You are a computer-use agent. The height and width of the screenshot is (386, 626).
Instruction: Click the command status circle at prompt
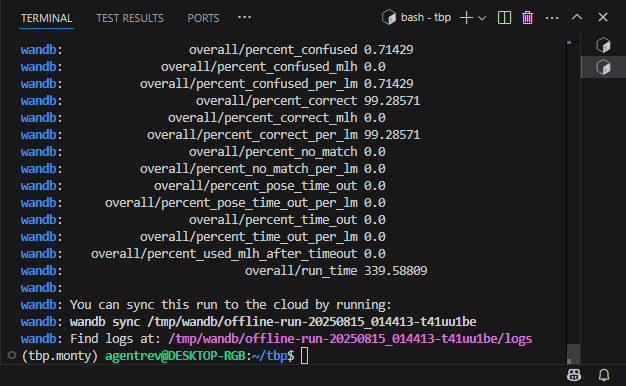tap(12, 355)
